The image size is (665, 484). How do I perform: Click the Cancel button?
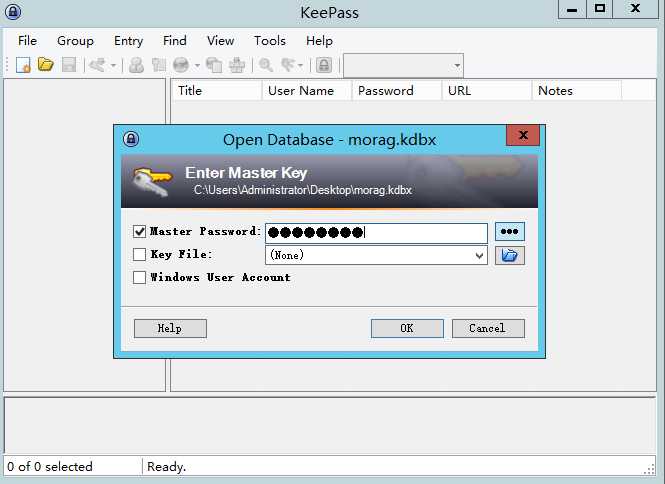pyautogui.click(x=488, y=328)
